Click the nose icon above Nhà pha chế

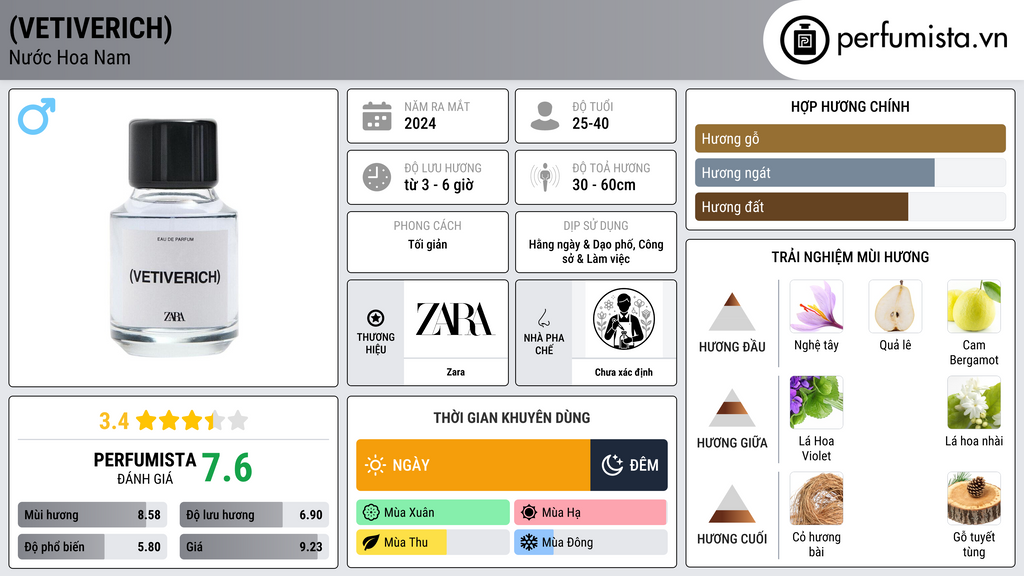(543, 318)
